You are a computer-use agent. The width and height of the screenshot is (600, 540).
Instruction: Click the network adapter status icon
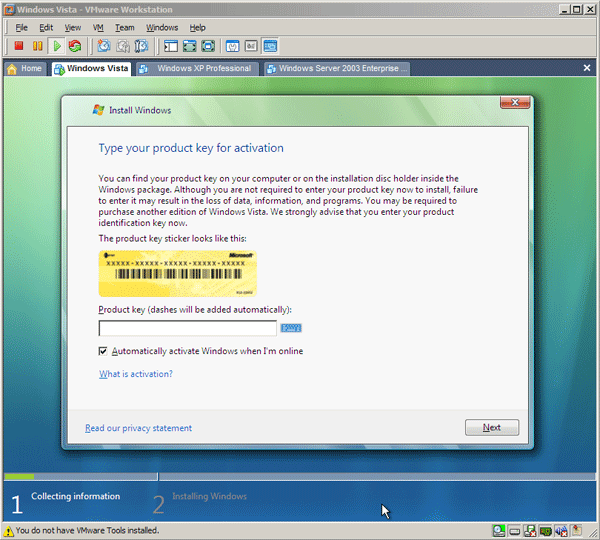(x=546, y=531)
